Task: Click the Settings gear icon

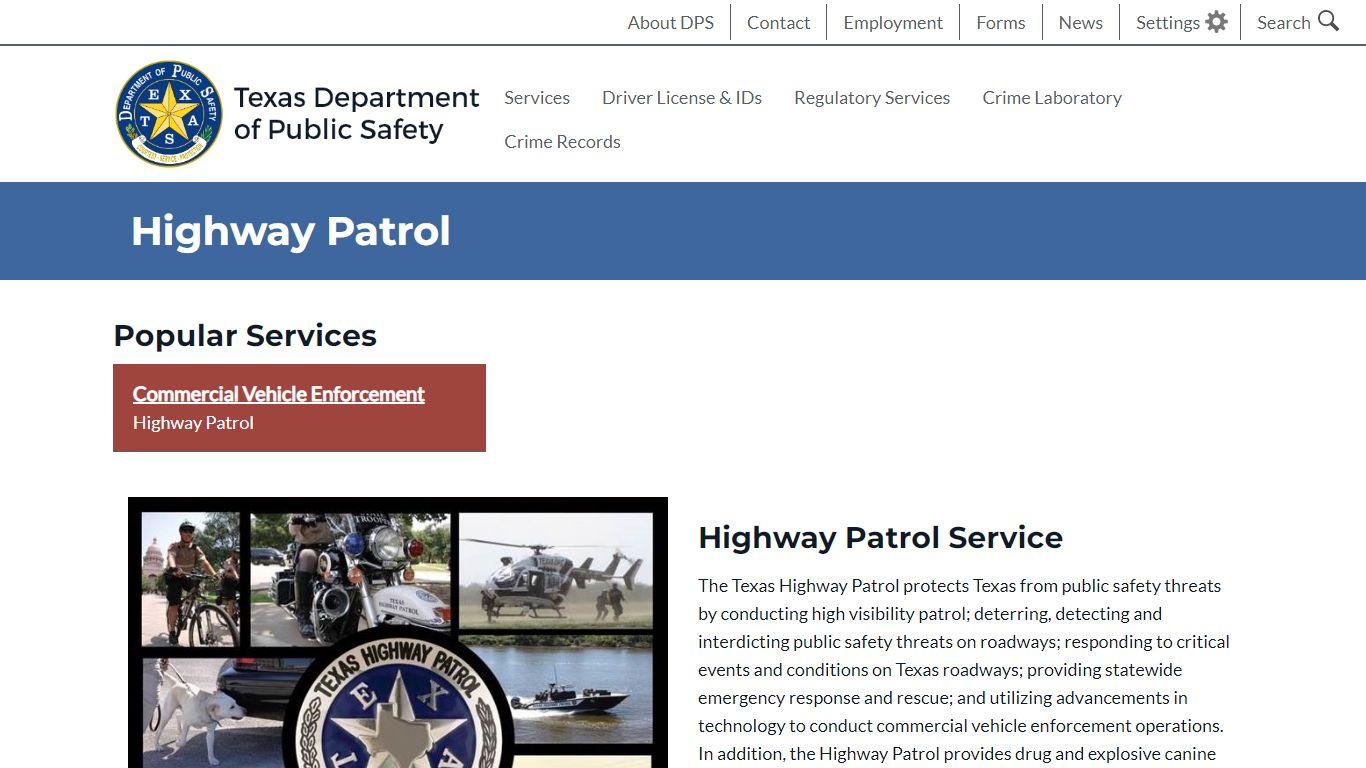Action: point(1216,22)
